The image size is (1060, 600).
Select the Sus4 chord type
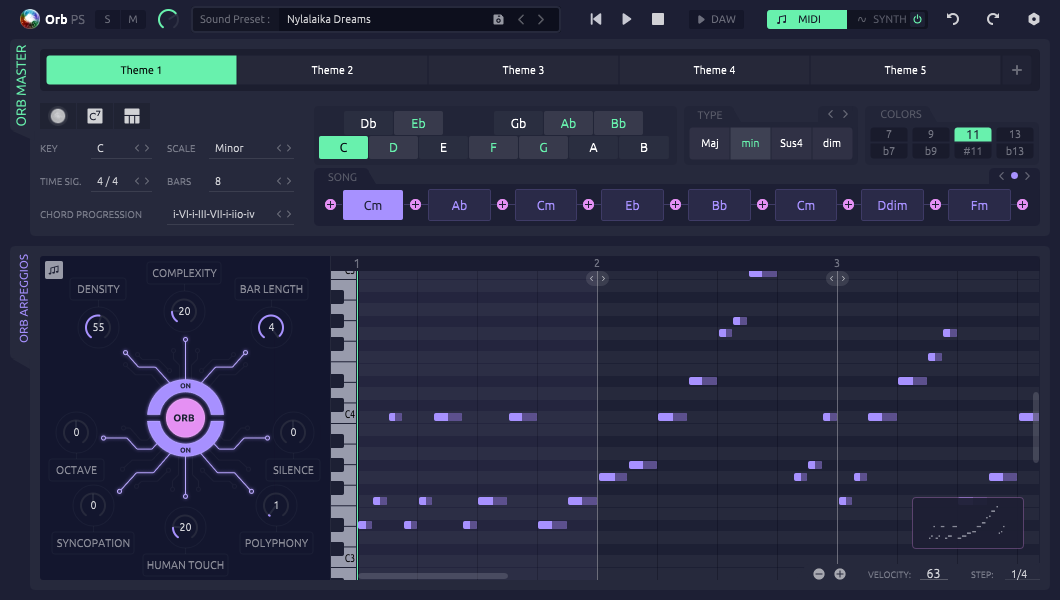click(x=791, y=143)
